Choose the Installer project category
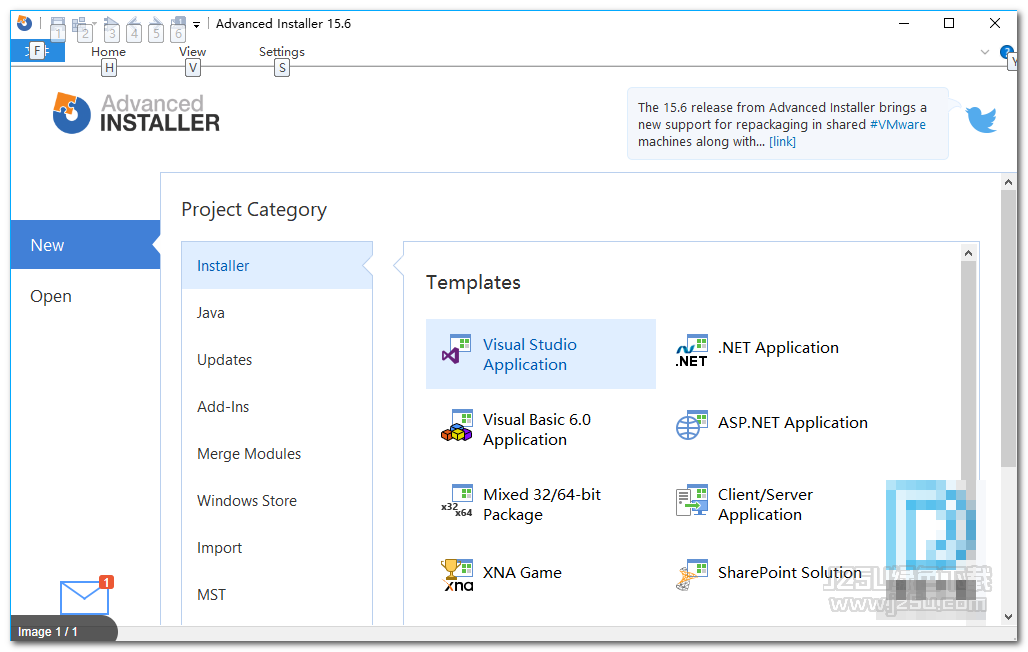This screenshot has height=652, width=1028. click(x=277, y=266)
